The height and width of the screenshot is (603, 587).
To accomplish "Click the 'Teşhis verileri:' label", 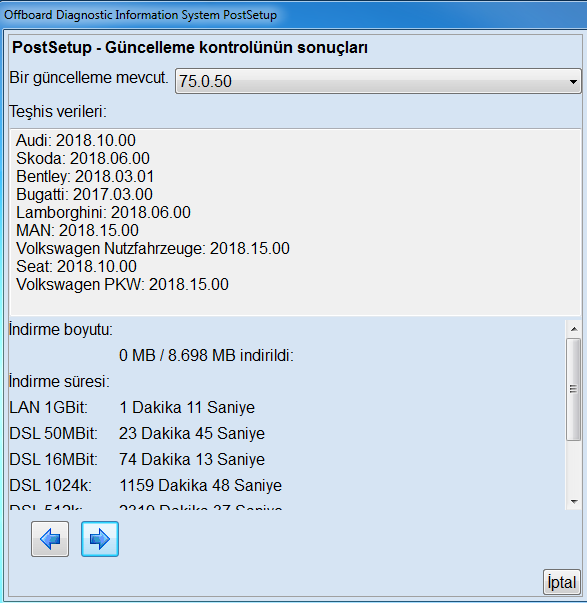I will (x=58, y=112).
